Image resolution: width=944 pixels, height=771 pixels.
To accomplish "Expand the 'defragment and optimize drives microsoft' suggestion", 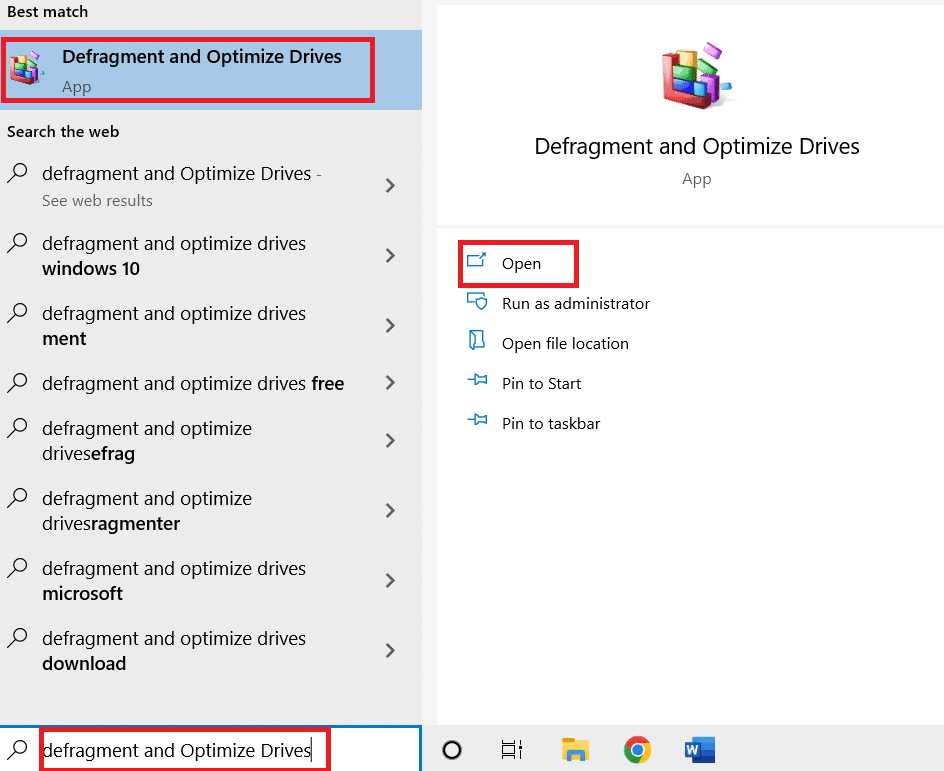I will pyautogui.click(x=390, y=581).
